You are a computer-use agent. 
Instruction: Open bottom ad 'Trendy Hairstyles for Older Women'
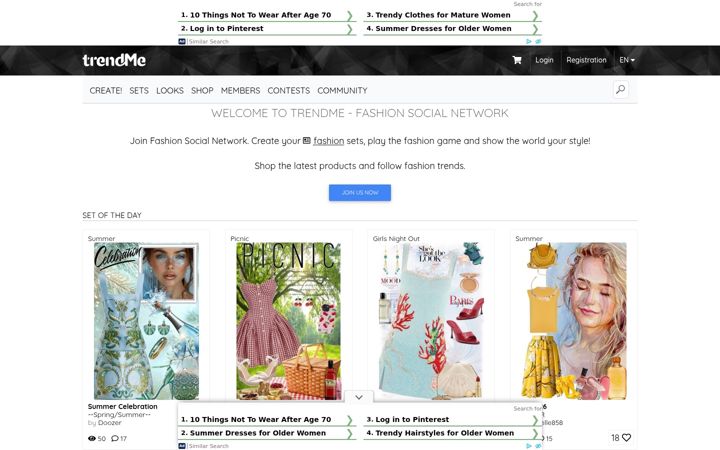click(x=452, y=433)
